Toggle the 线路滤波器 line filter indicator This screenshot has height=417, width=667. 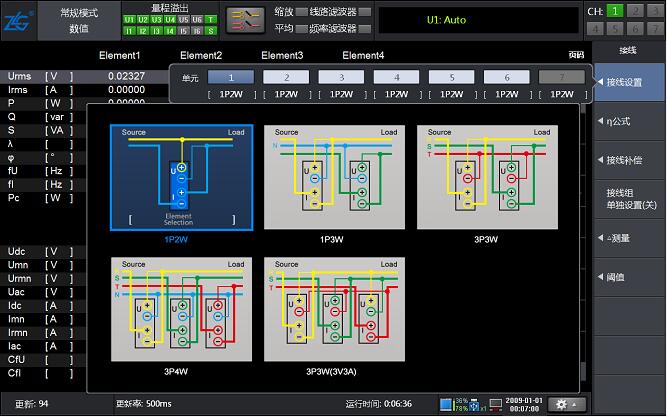[364, 11]
